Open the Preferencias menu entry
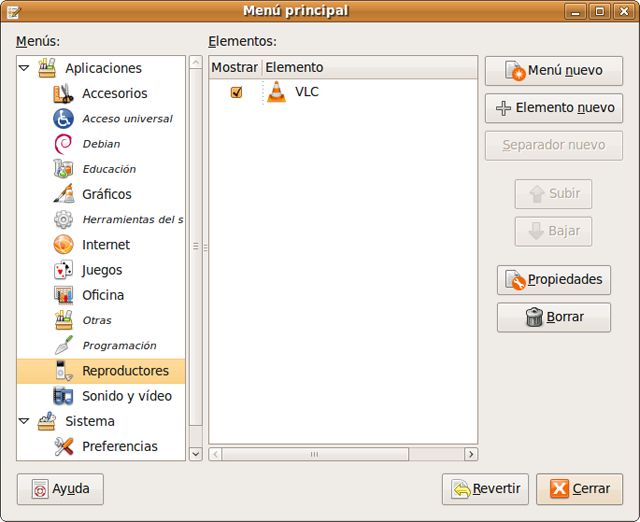The height and width of the screenshot is (522, 640). tap(119, 446)
